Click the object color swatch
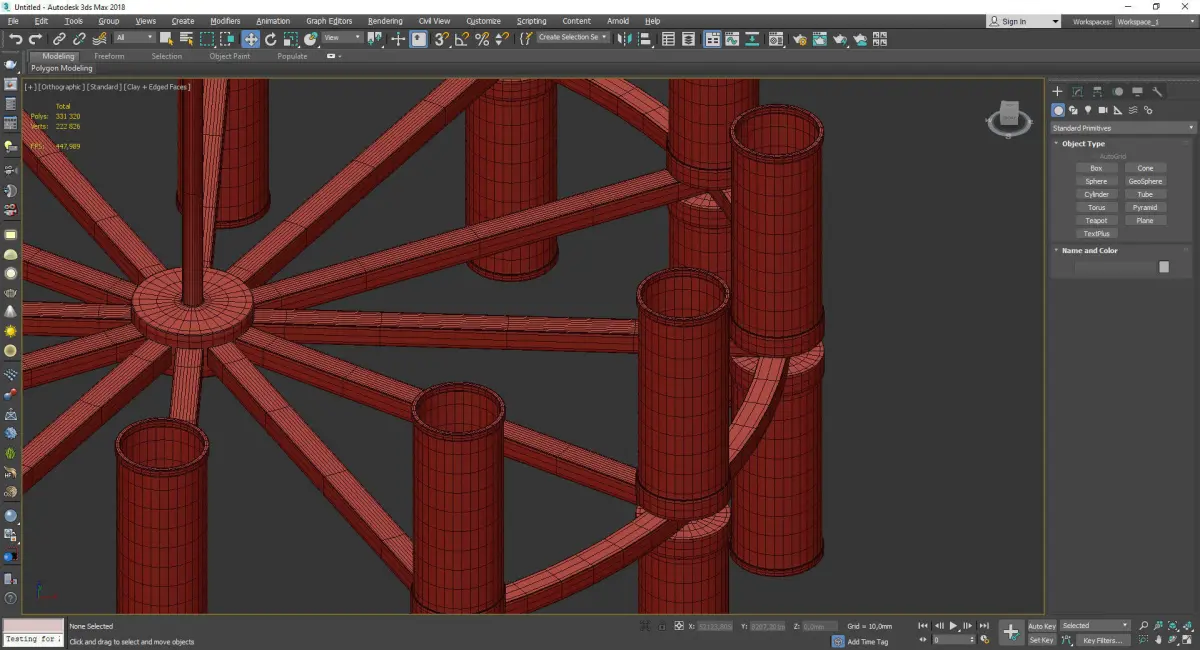The height and width of the screenshot is (650, 1200). point(1164,267)
